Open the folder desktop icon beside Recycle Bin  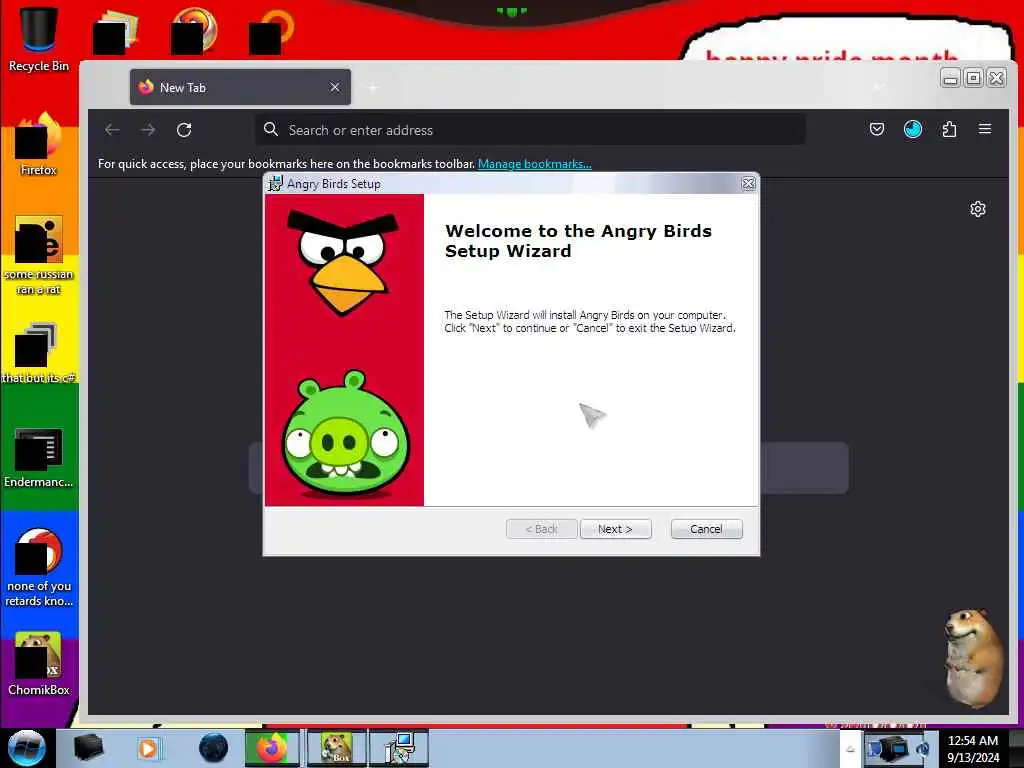[115, 31]
